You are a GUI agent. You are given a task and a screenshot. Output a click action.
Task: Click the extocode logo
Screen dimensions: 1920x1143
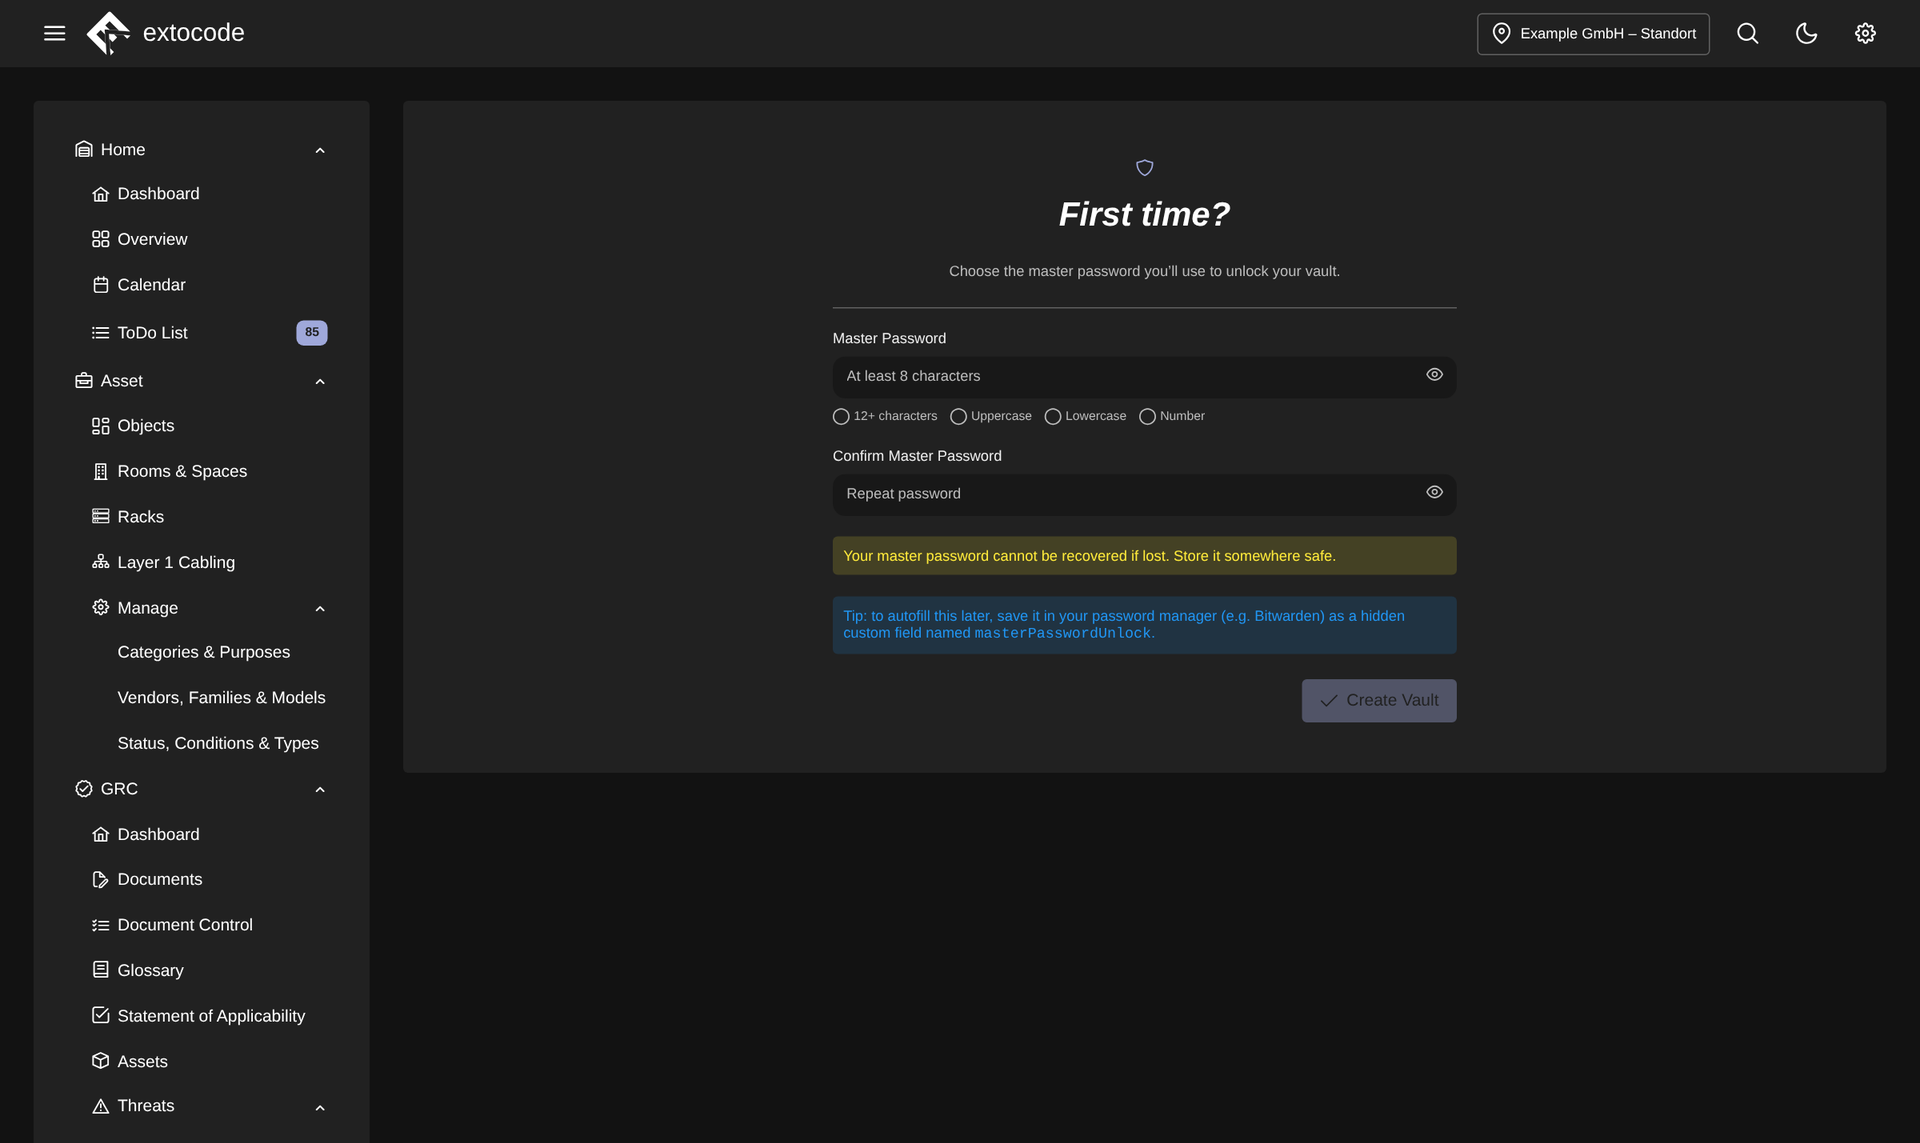pyautogui.click(x=166, y=33)
